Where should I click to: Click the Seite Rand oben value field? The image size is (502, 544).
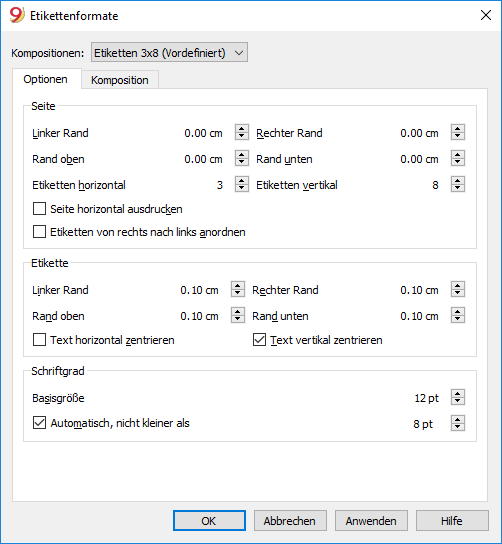(x=203, y=159)
